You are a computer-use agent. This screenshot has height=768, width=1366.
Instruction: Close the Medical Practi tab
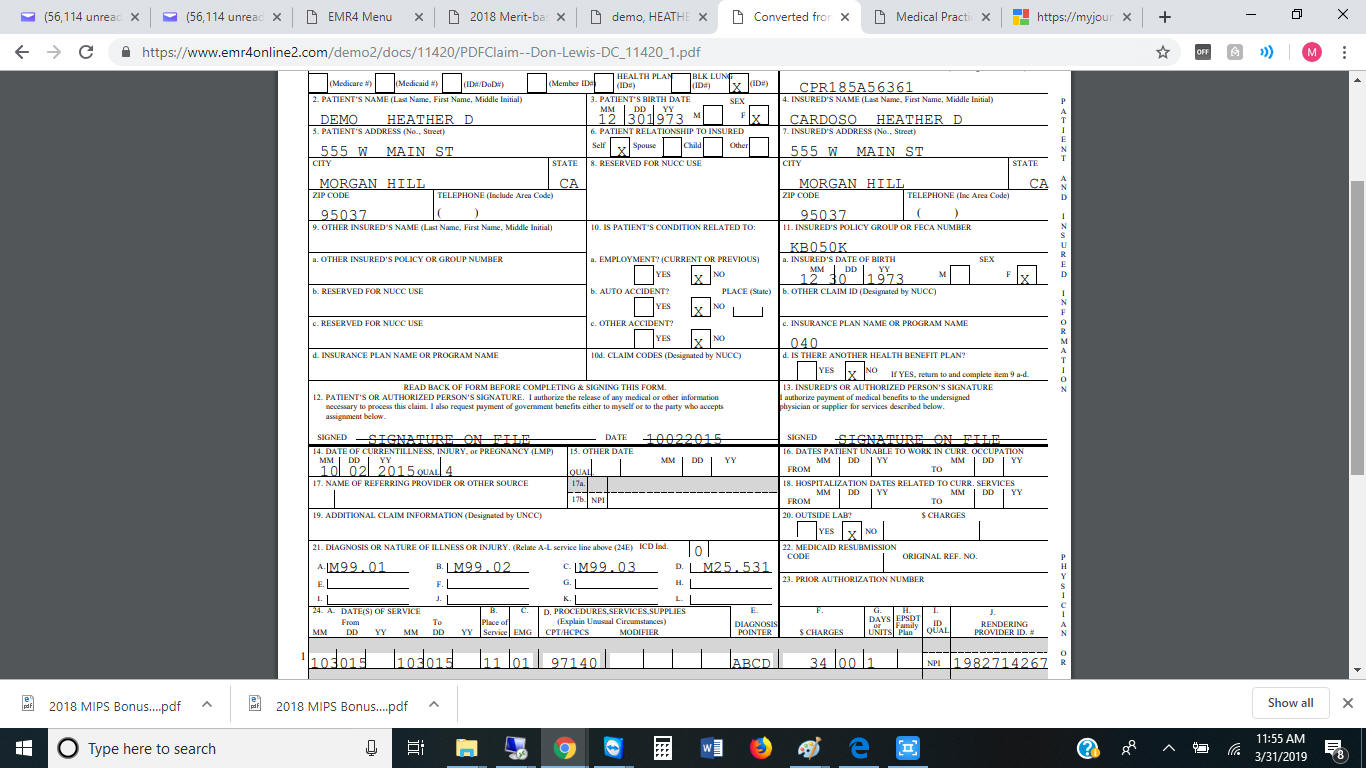(988, 17)
